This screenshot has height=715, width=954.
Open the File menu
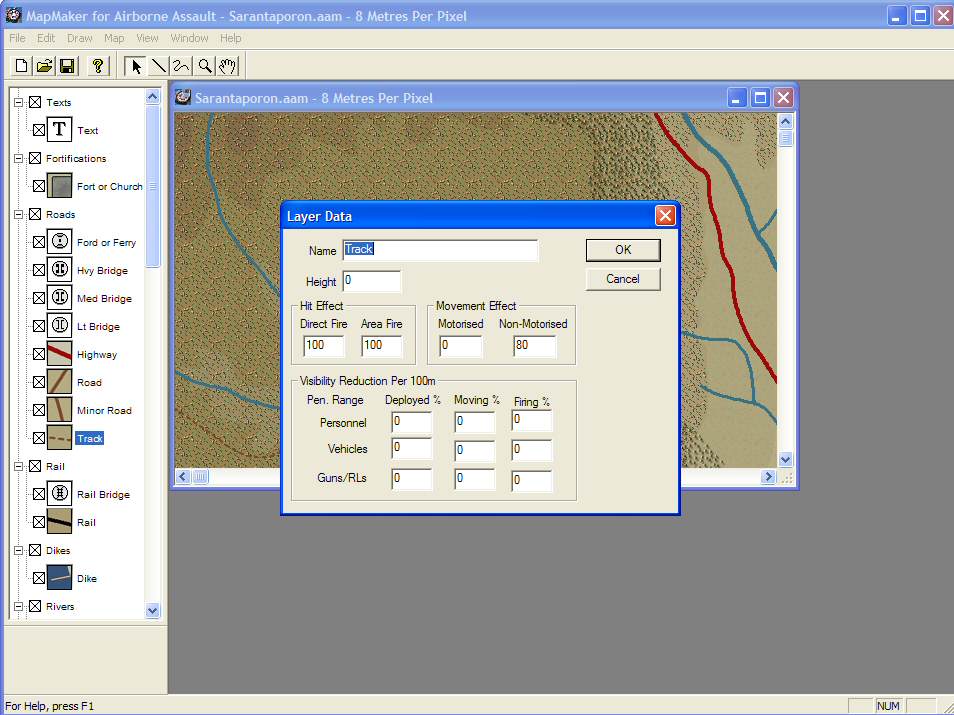17,38
